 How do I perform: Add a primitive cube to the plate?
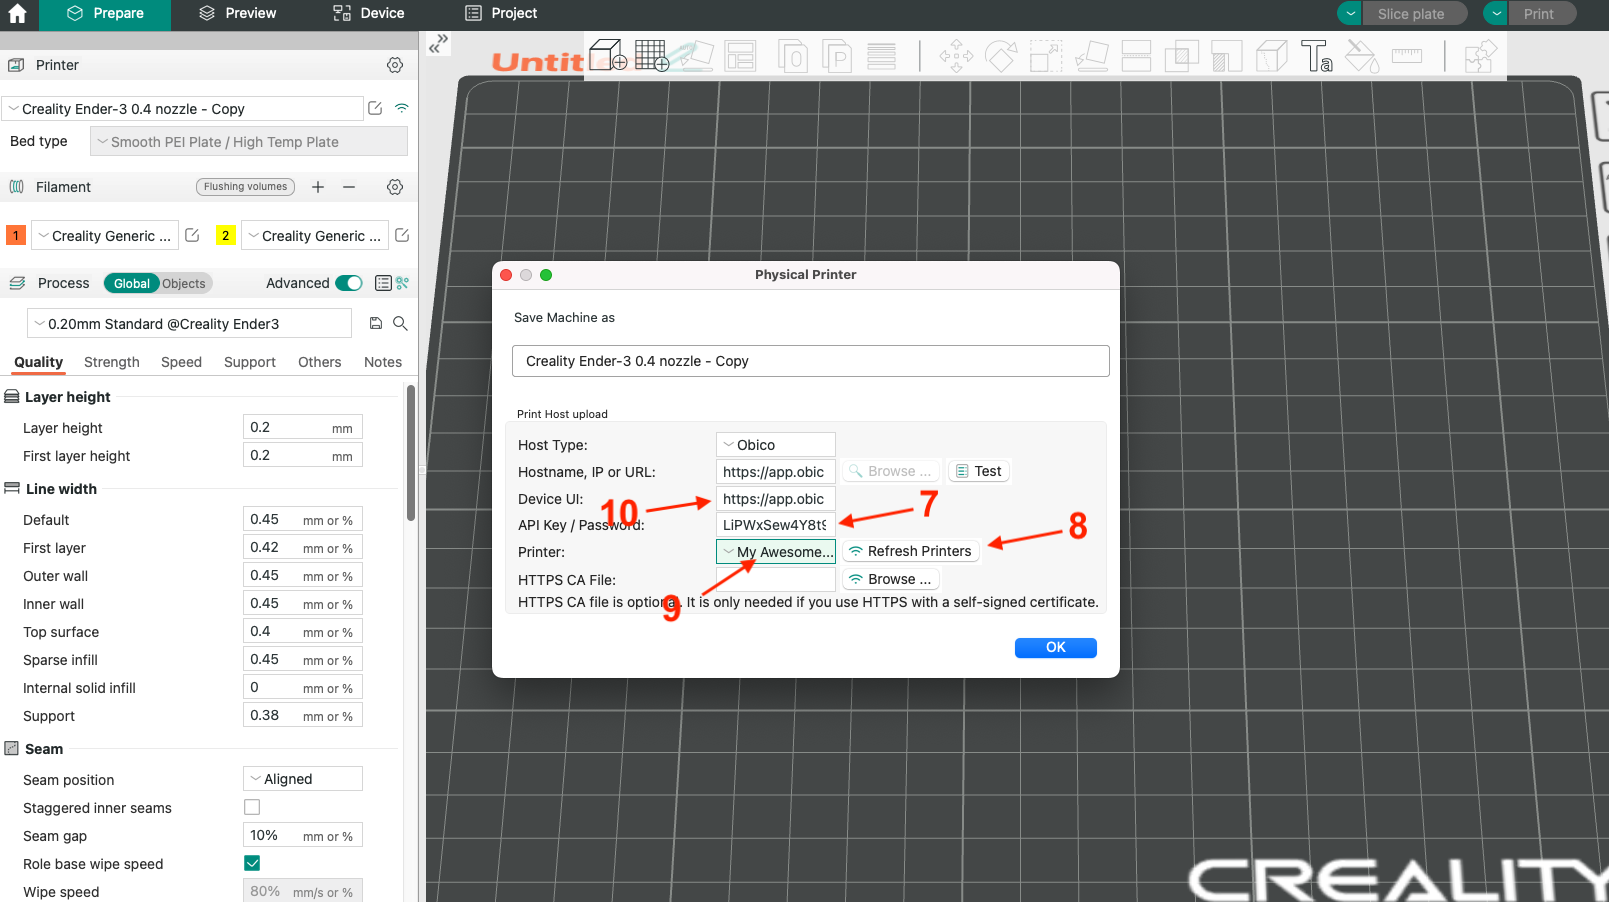(608, 55)
